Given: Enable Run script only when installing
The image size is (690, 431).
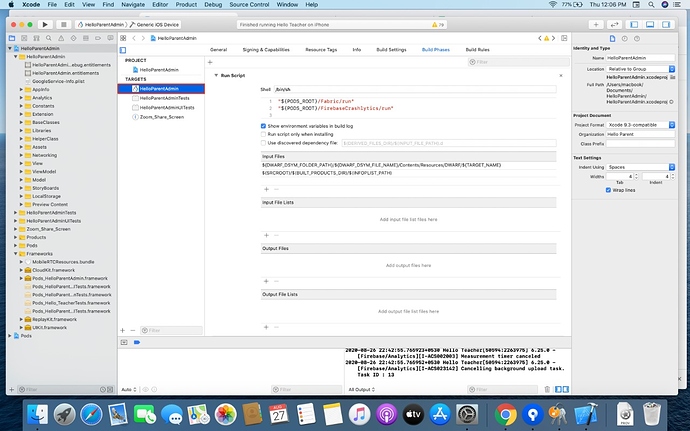Looking at the screenshot, I should pos(263,134).
